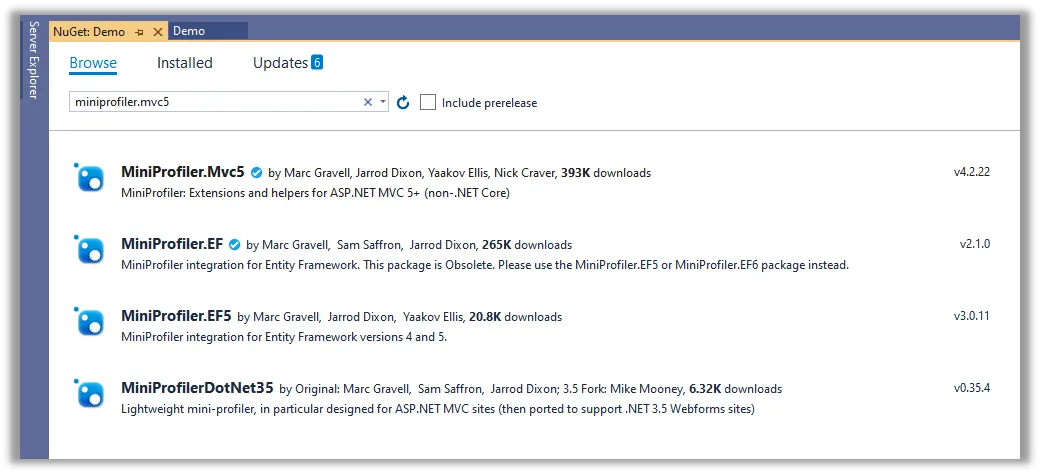
Task: Pin the NuGet: Demo tab
Action: click(139, 32)
